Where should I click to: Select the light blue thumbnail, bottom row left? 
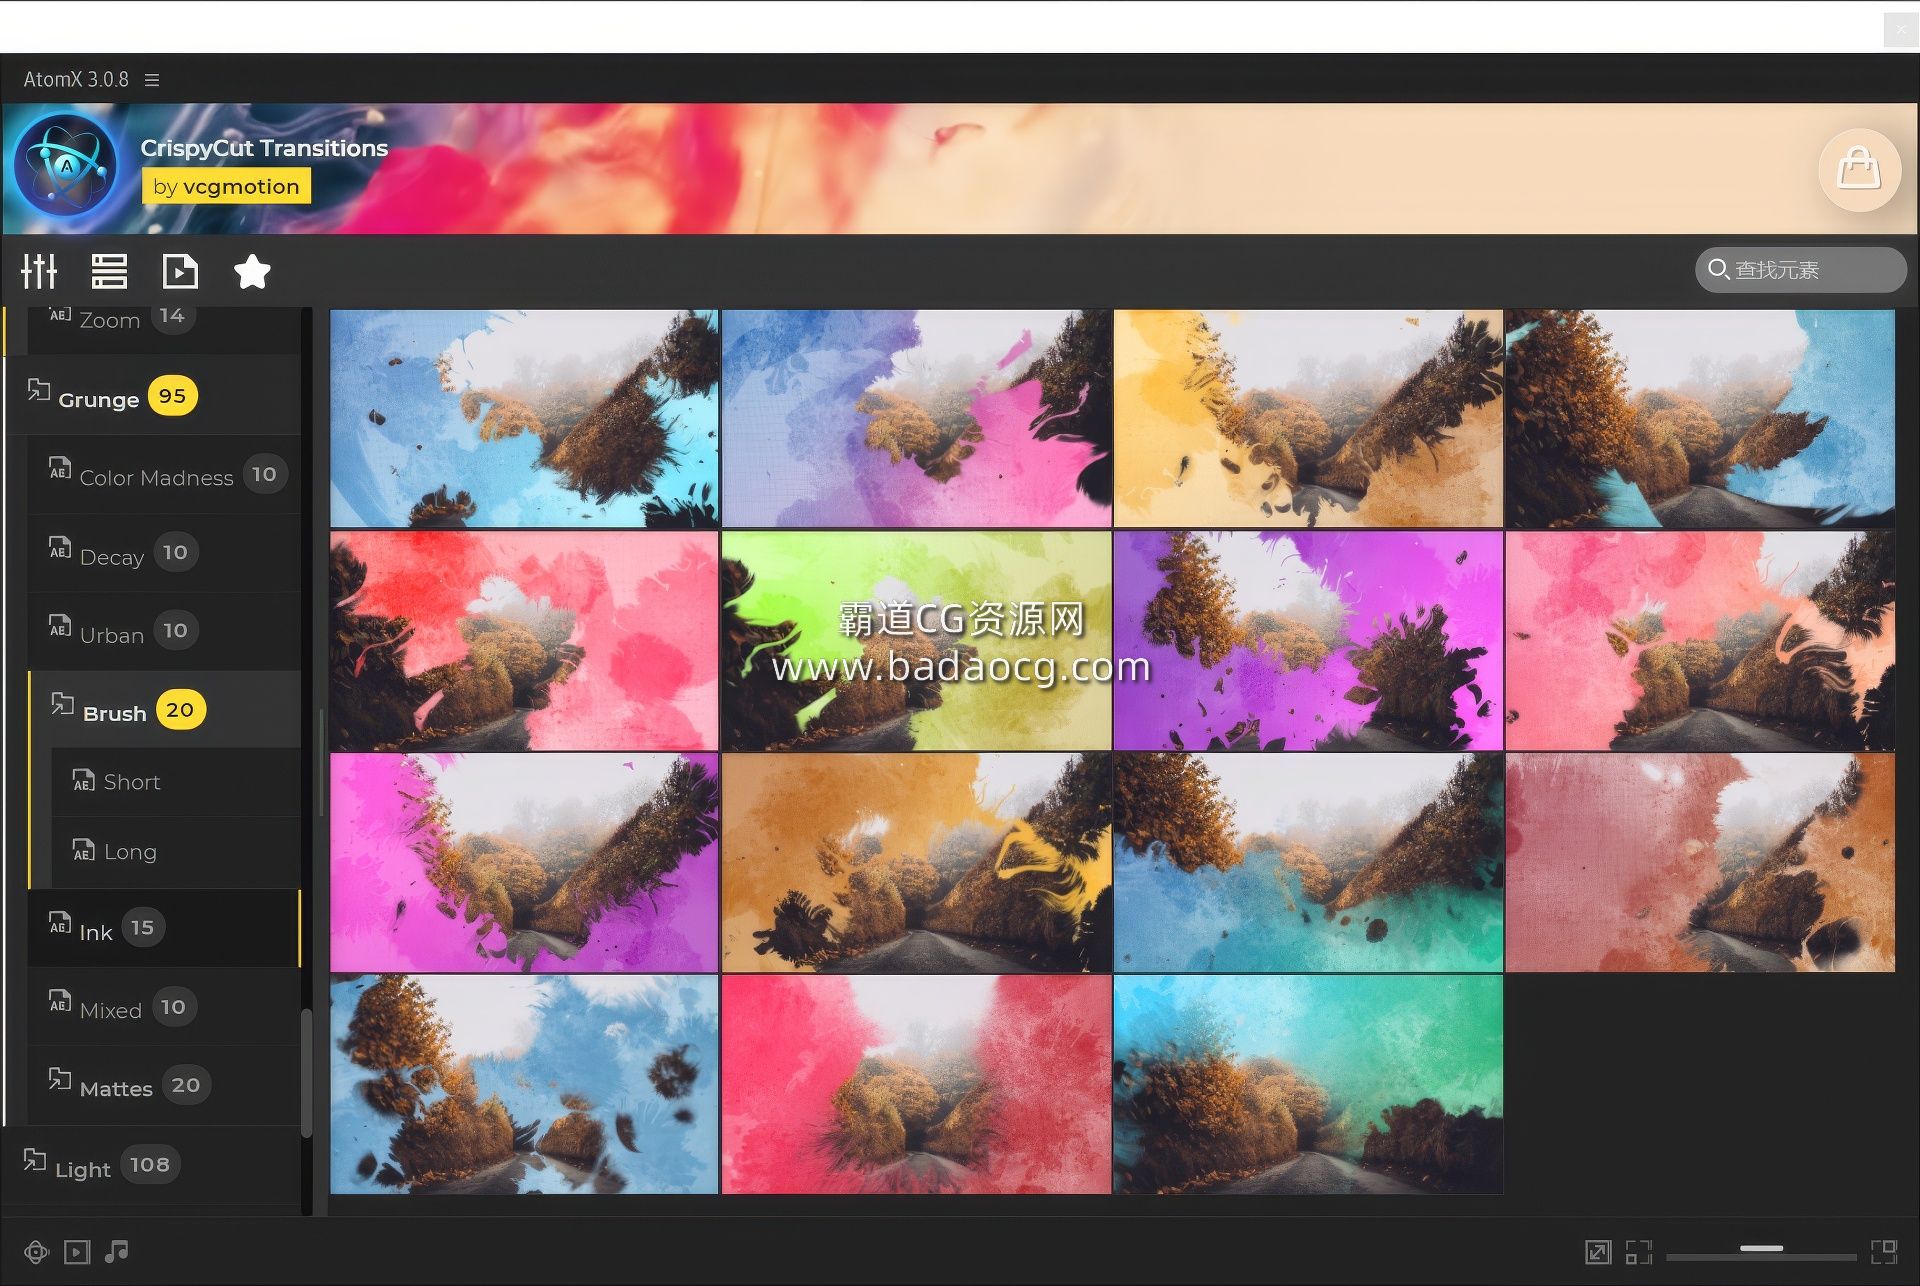pyautogui.click(x=524, y=1085)
